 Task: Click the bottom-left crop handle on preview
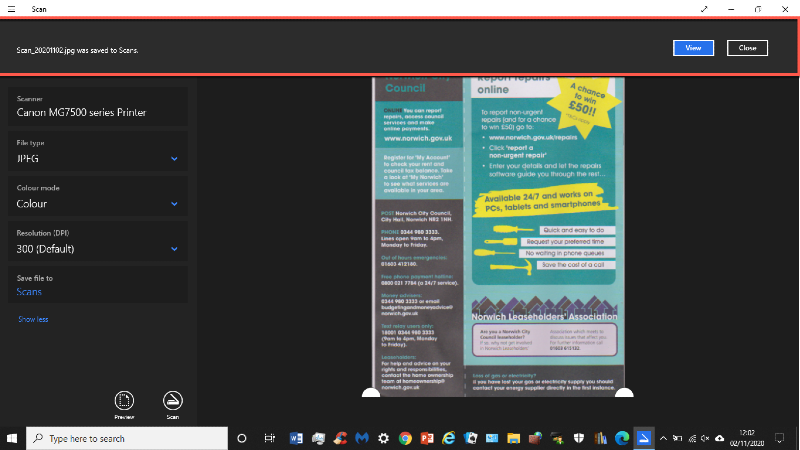pos(371,393)
